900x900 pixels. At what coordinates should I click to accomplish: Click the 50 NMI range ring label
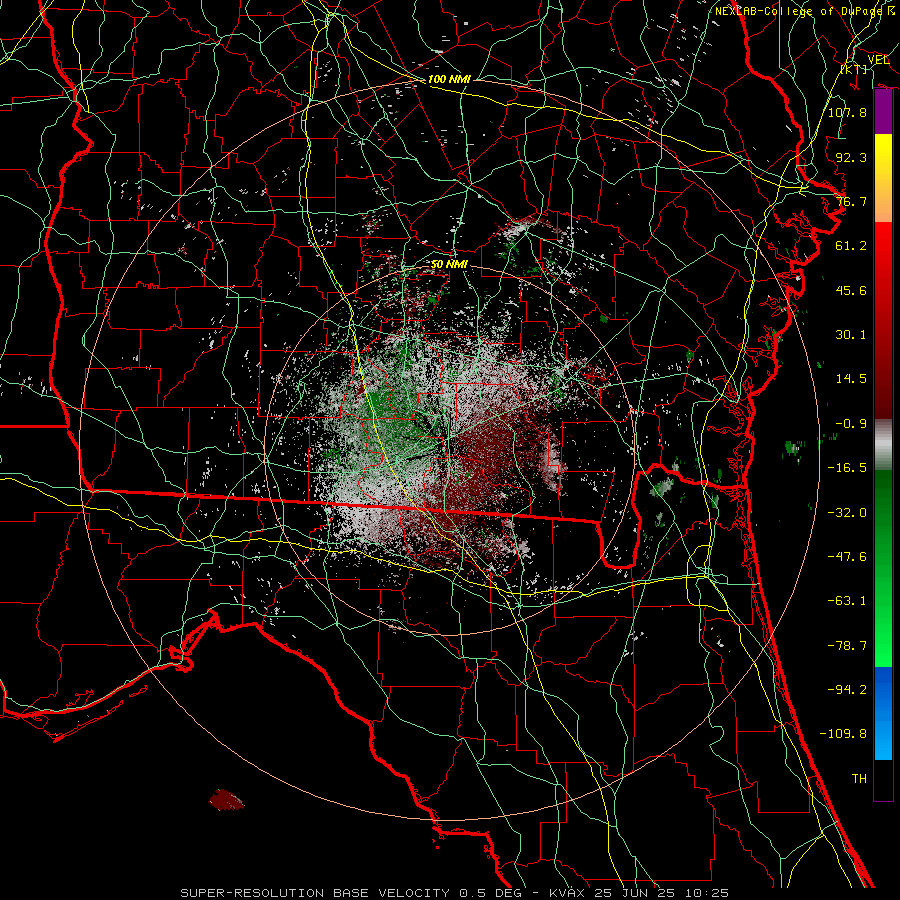(x=449, y=265)
